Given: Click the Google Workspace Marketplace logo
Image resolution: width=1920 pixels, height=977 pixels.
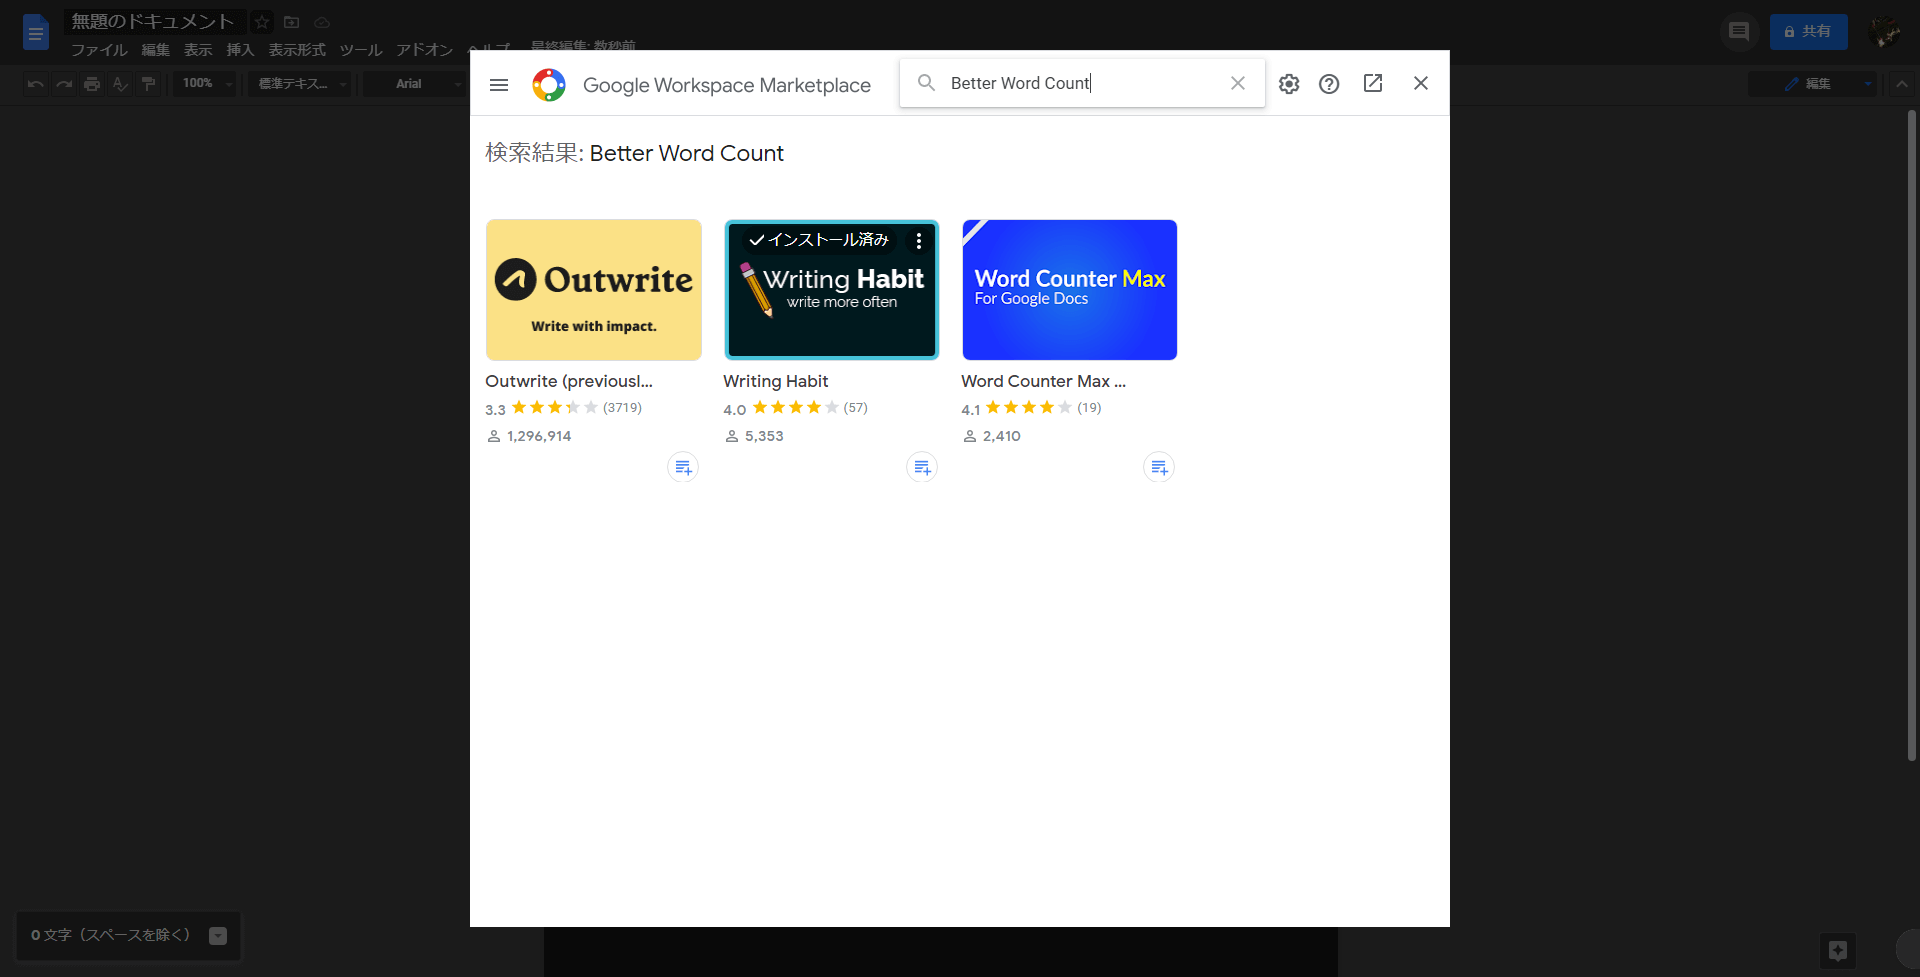Looking at the screenshot, I should pyautogui.click(x=549, y=85).
